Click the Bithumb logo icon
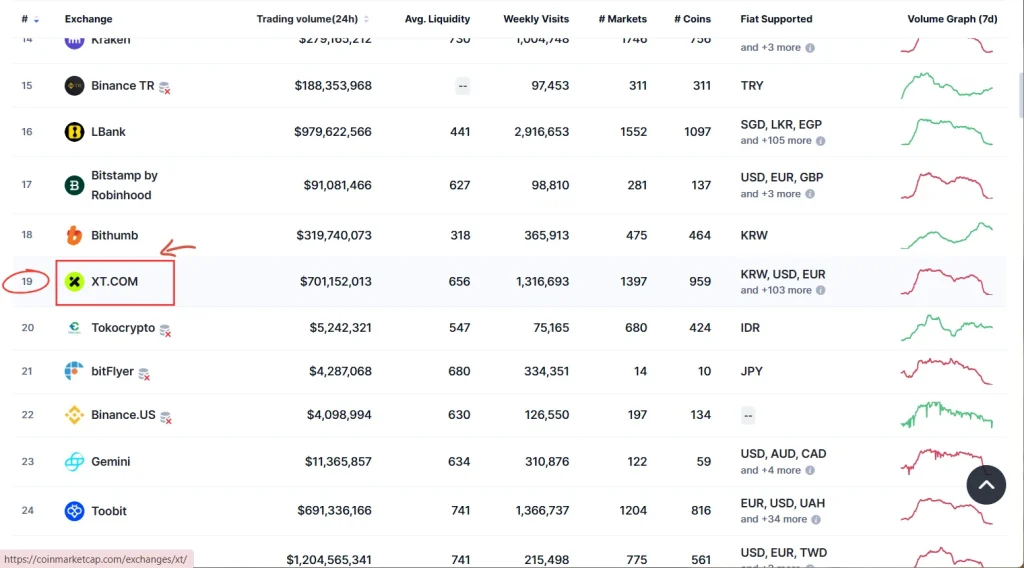The image size is (1024, 568). point(74,235)
